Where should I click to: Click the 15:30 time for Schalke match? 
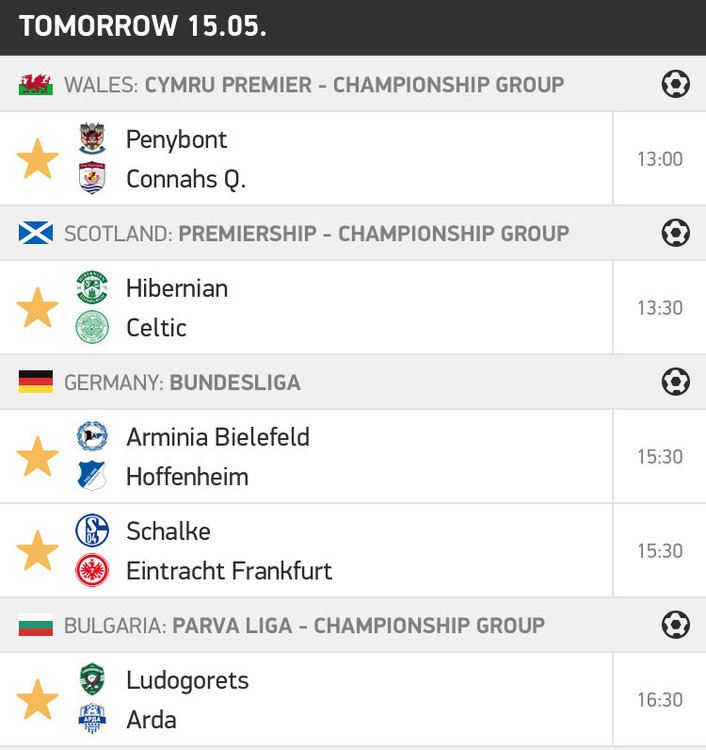pyautogui.click(x=660, y=551)
